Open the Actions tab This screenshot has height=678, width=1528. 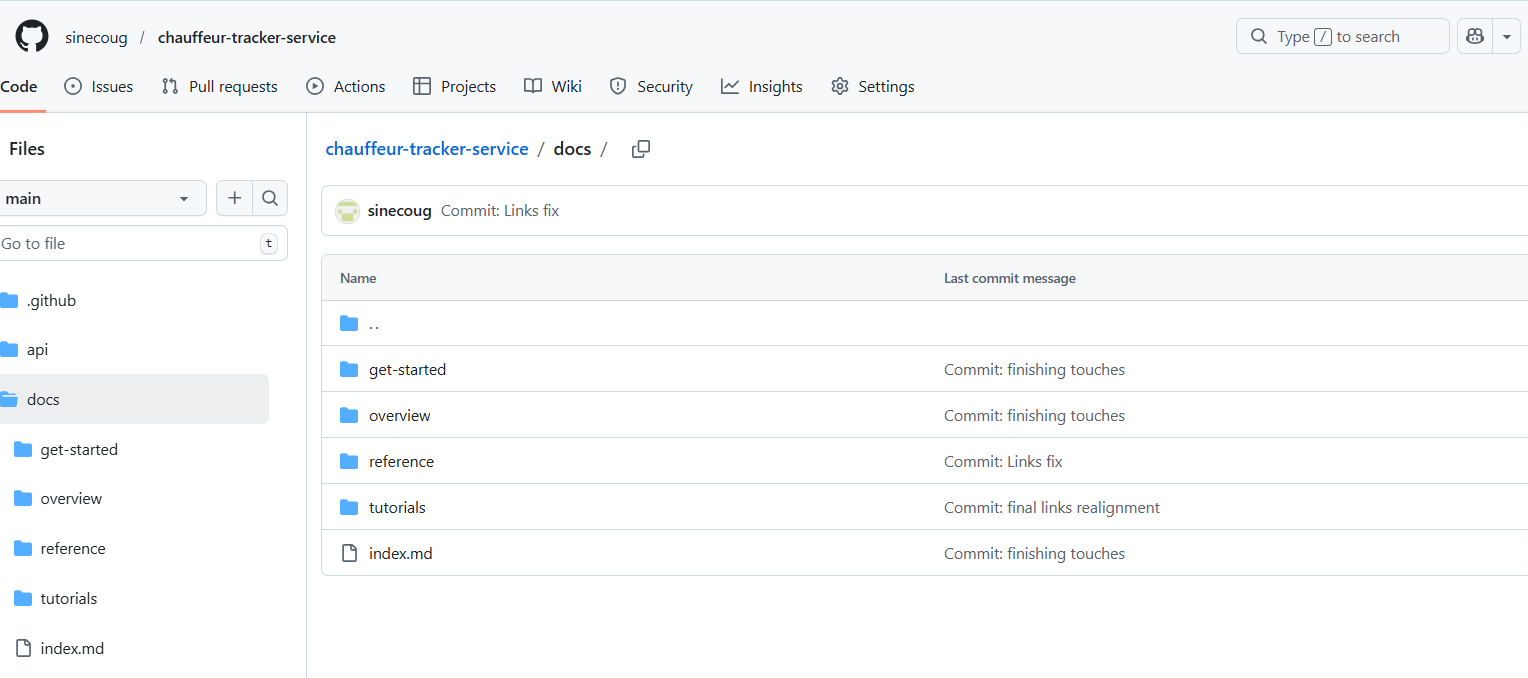click(346, 87)
